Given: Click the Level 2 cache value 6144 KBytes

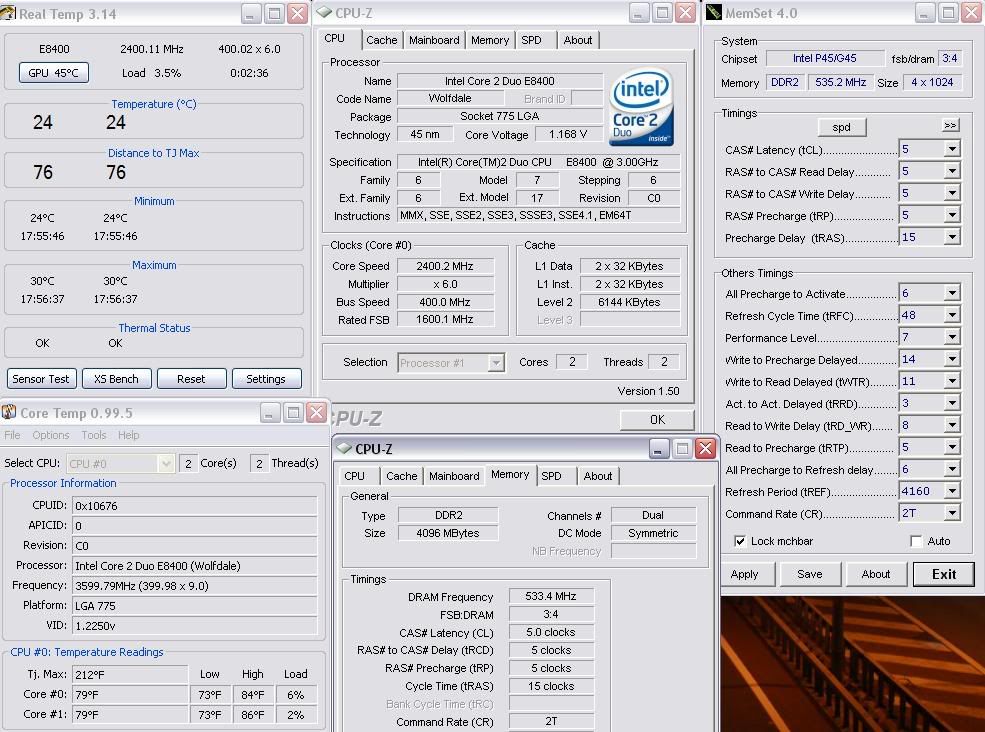Looking at the screenshot, I should pos(629,302).
